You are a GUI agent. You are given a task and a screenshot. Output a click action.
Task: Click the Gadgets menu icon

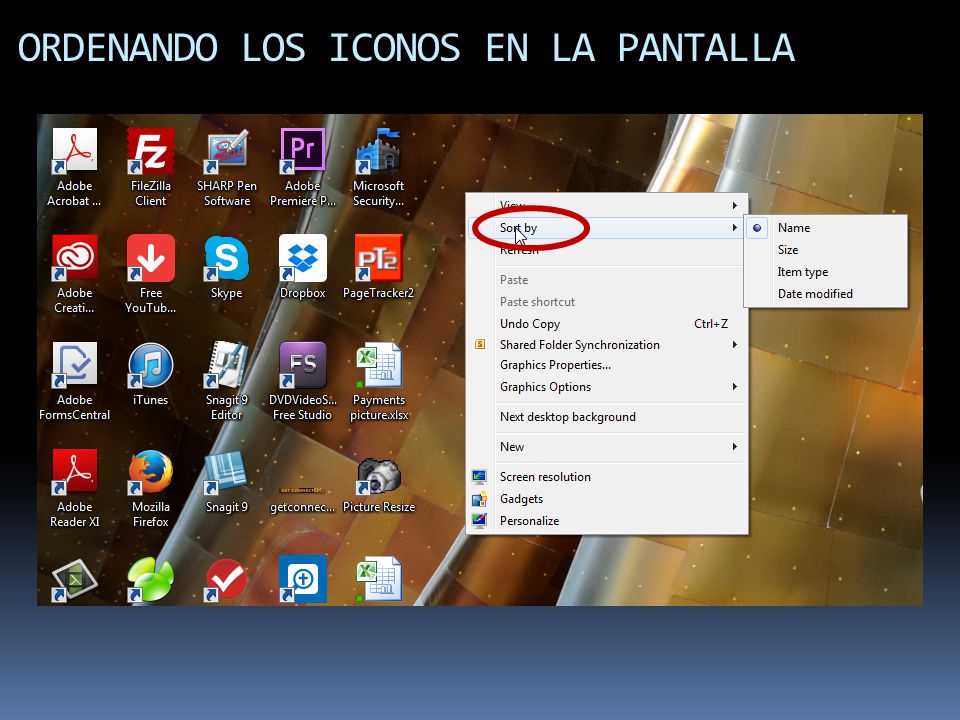point(479,499)
